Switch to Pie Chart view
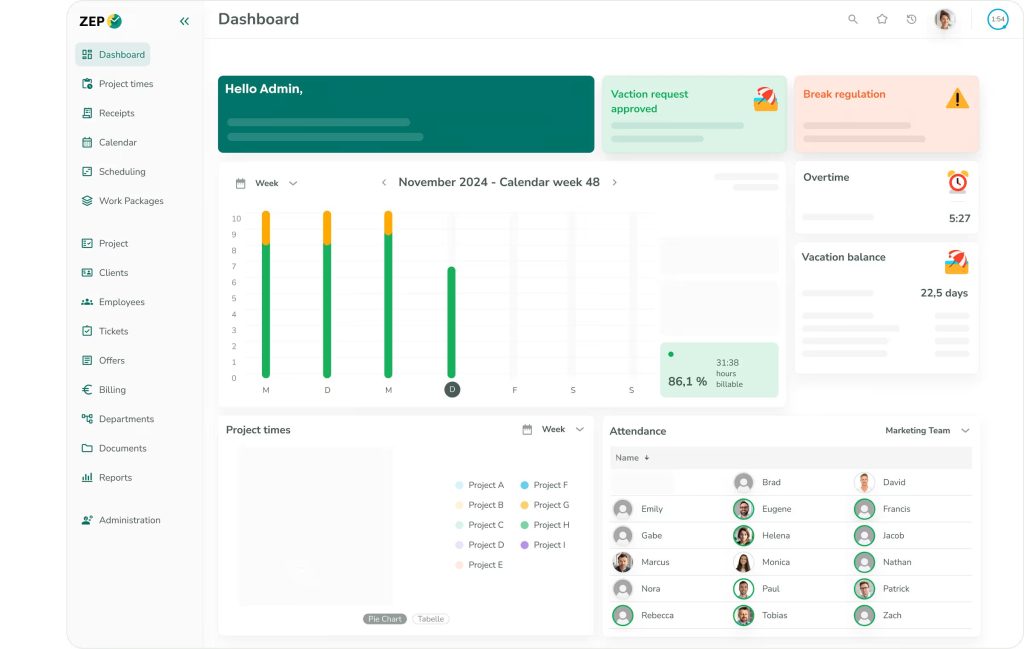 point(385,619)
